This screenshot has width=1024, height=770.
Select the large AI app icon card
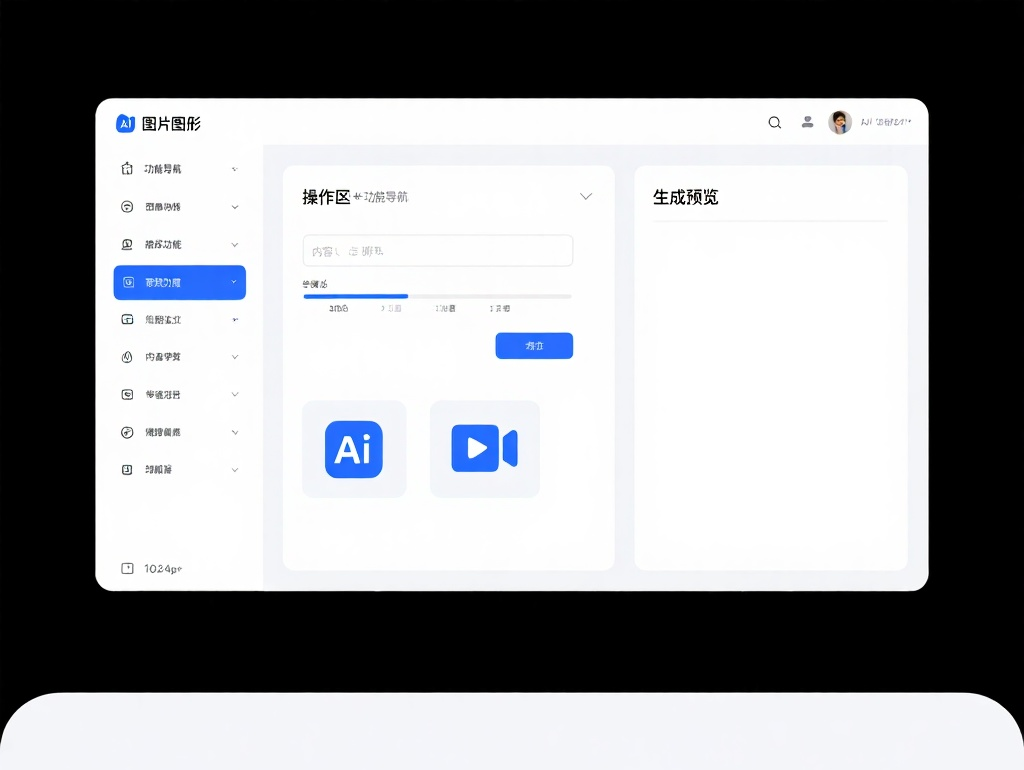pos(354,448)
